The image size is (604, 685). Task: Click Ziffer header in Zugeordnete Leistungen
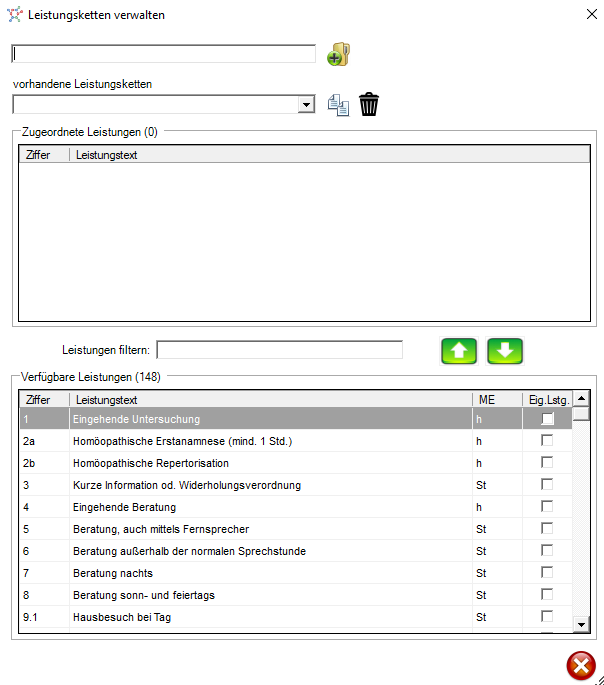coord(44,155)
